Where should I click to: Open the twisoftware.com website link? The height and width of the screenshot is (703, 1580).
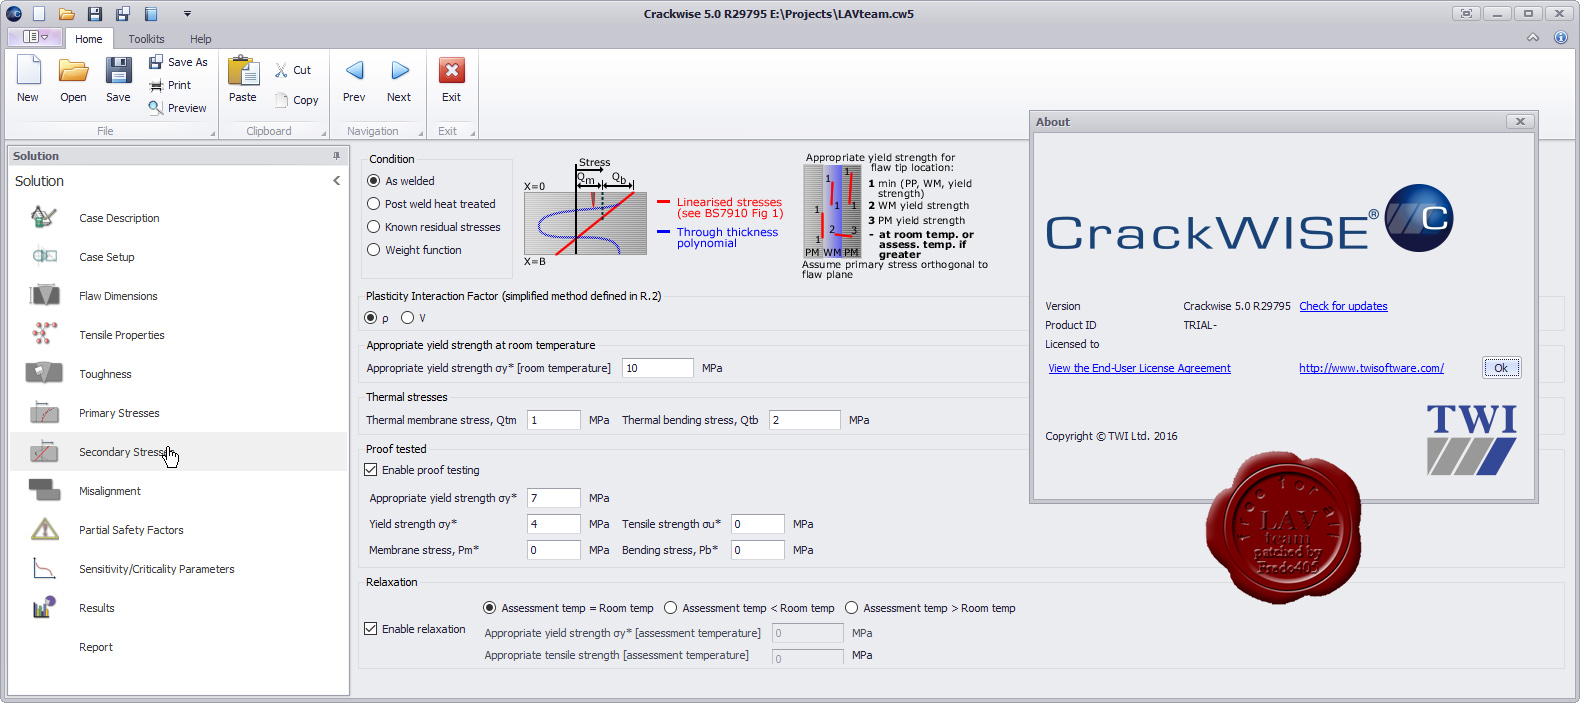click(x=1371, y=368)
